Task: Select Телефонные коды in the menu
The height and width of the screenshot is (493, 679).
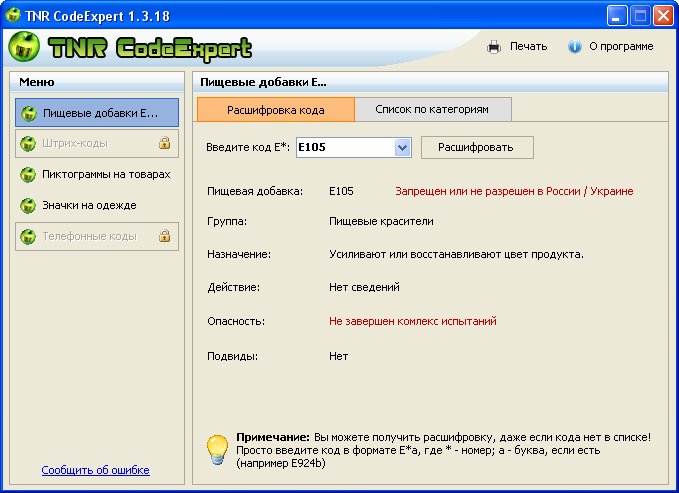Action: click(88, 237)
